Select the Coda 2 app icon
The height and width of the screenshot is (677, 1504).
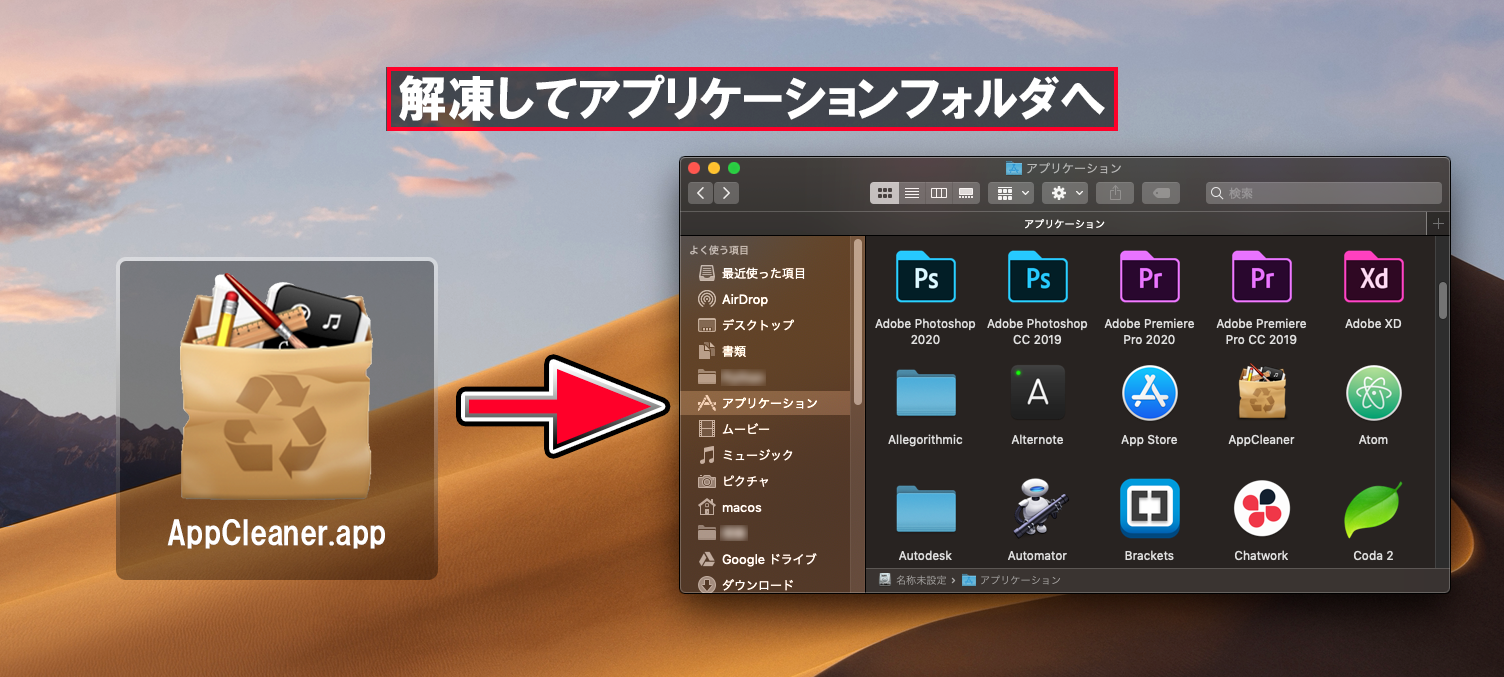(x=1373, y=509)
